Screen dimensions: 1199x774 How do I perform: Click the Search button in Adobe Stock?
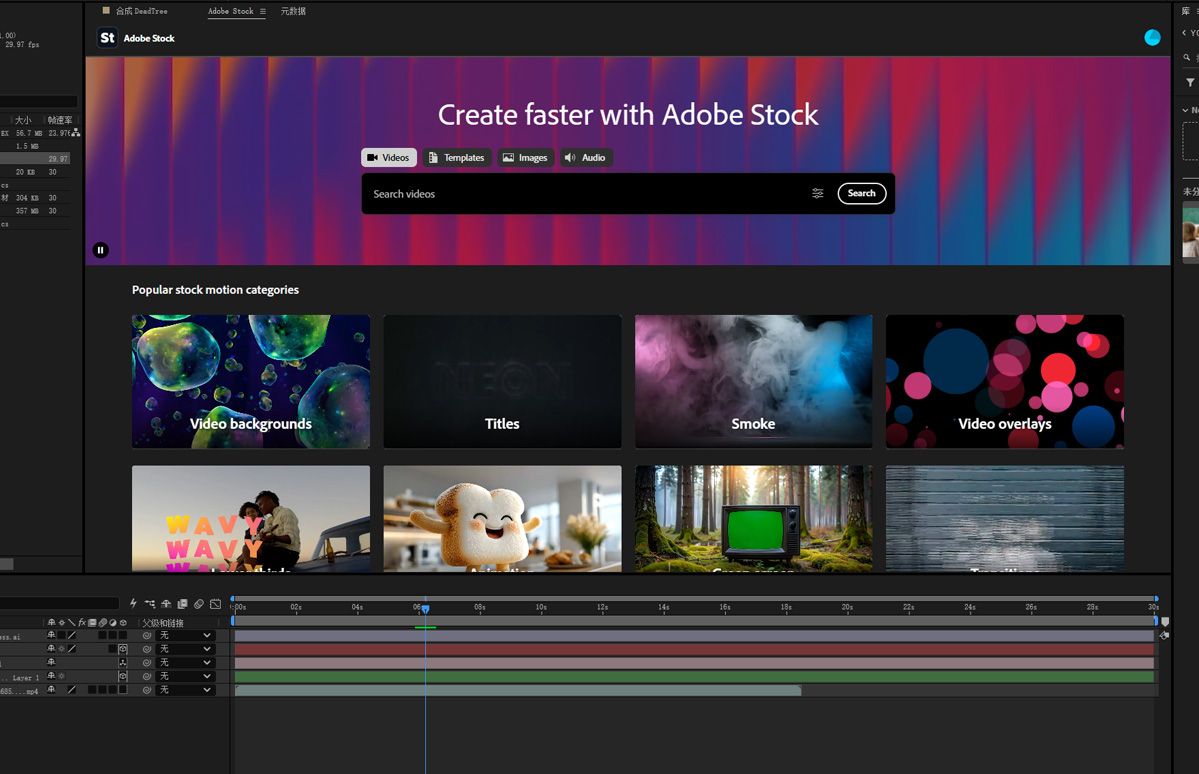[x=862, y=194]
